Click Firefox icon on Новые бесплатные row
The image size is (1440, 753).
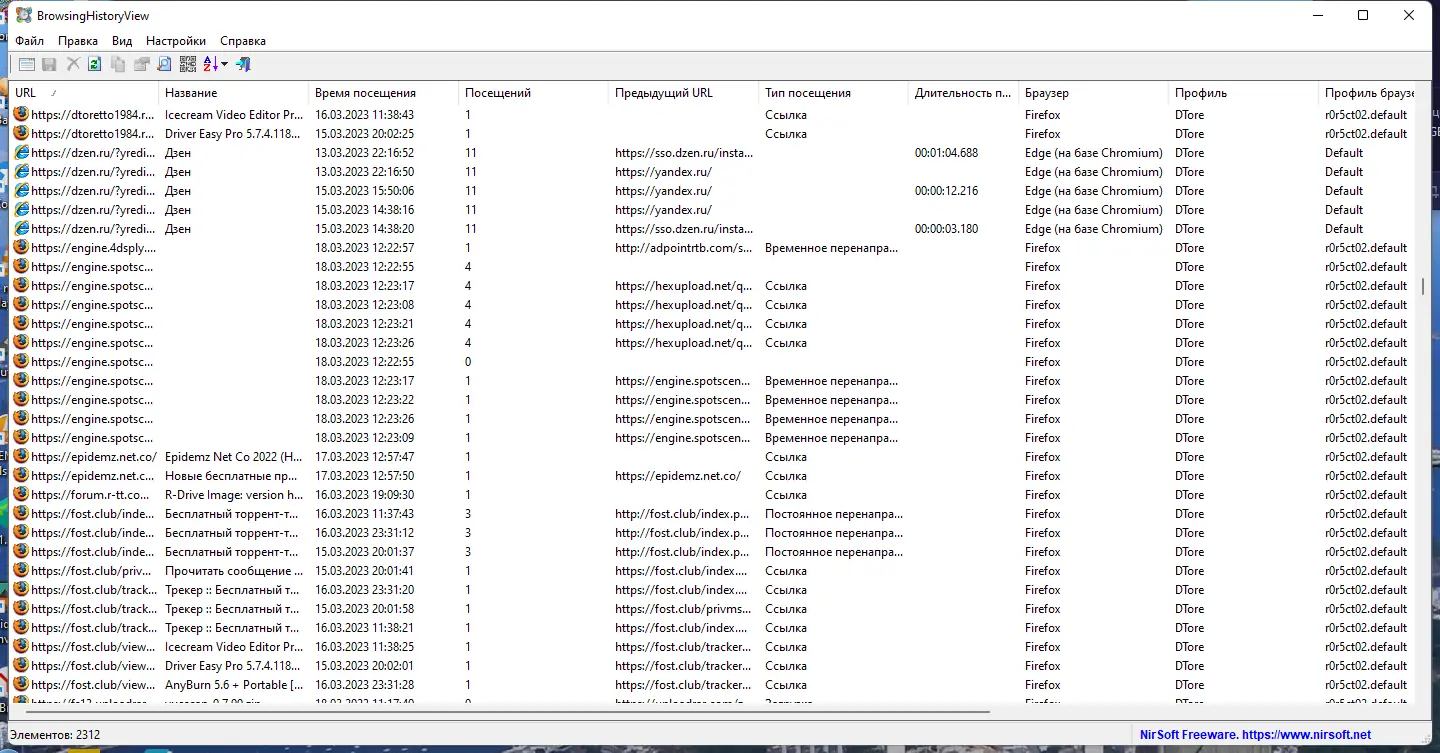[x=21, y=476]
